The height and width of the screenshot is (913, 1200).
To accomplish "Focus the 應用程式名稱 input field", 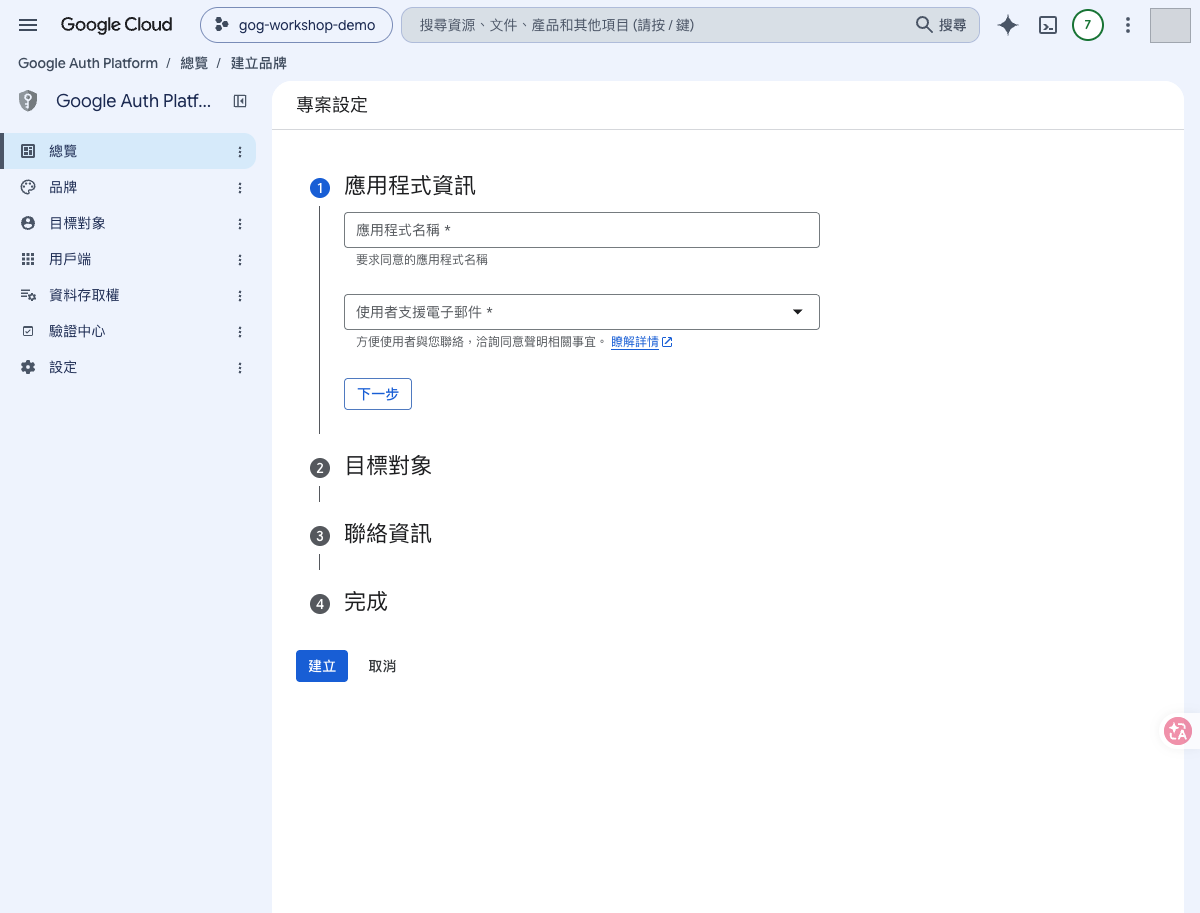I will point(582,230).
